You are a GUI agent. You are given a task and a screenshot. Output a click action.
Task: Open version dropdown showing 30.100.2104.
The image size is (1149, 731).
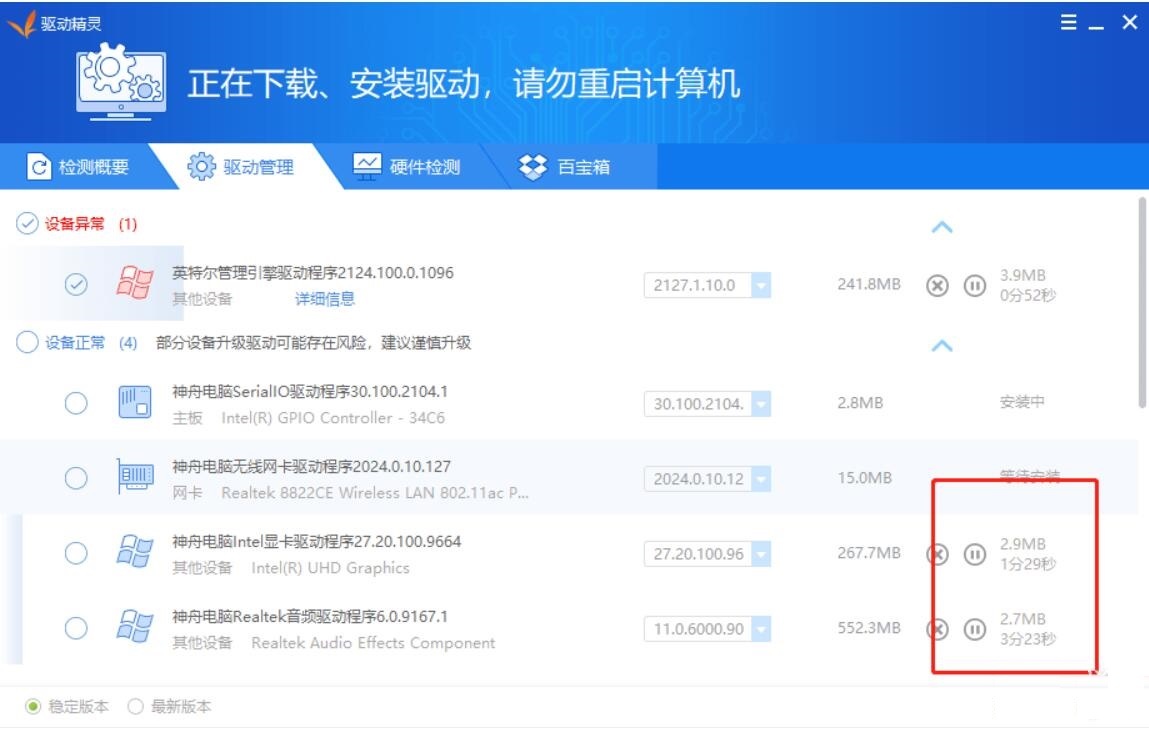tap(761, 404)
